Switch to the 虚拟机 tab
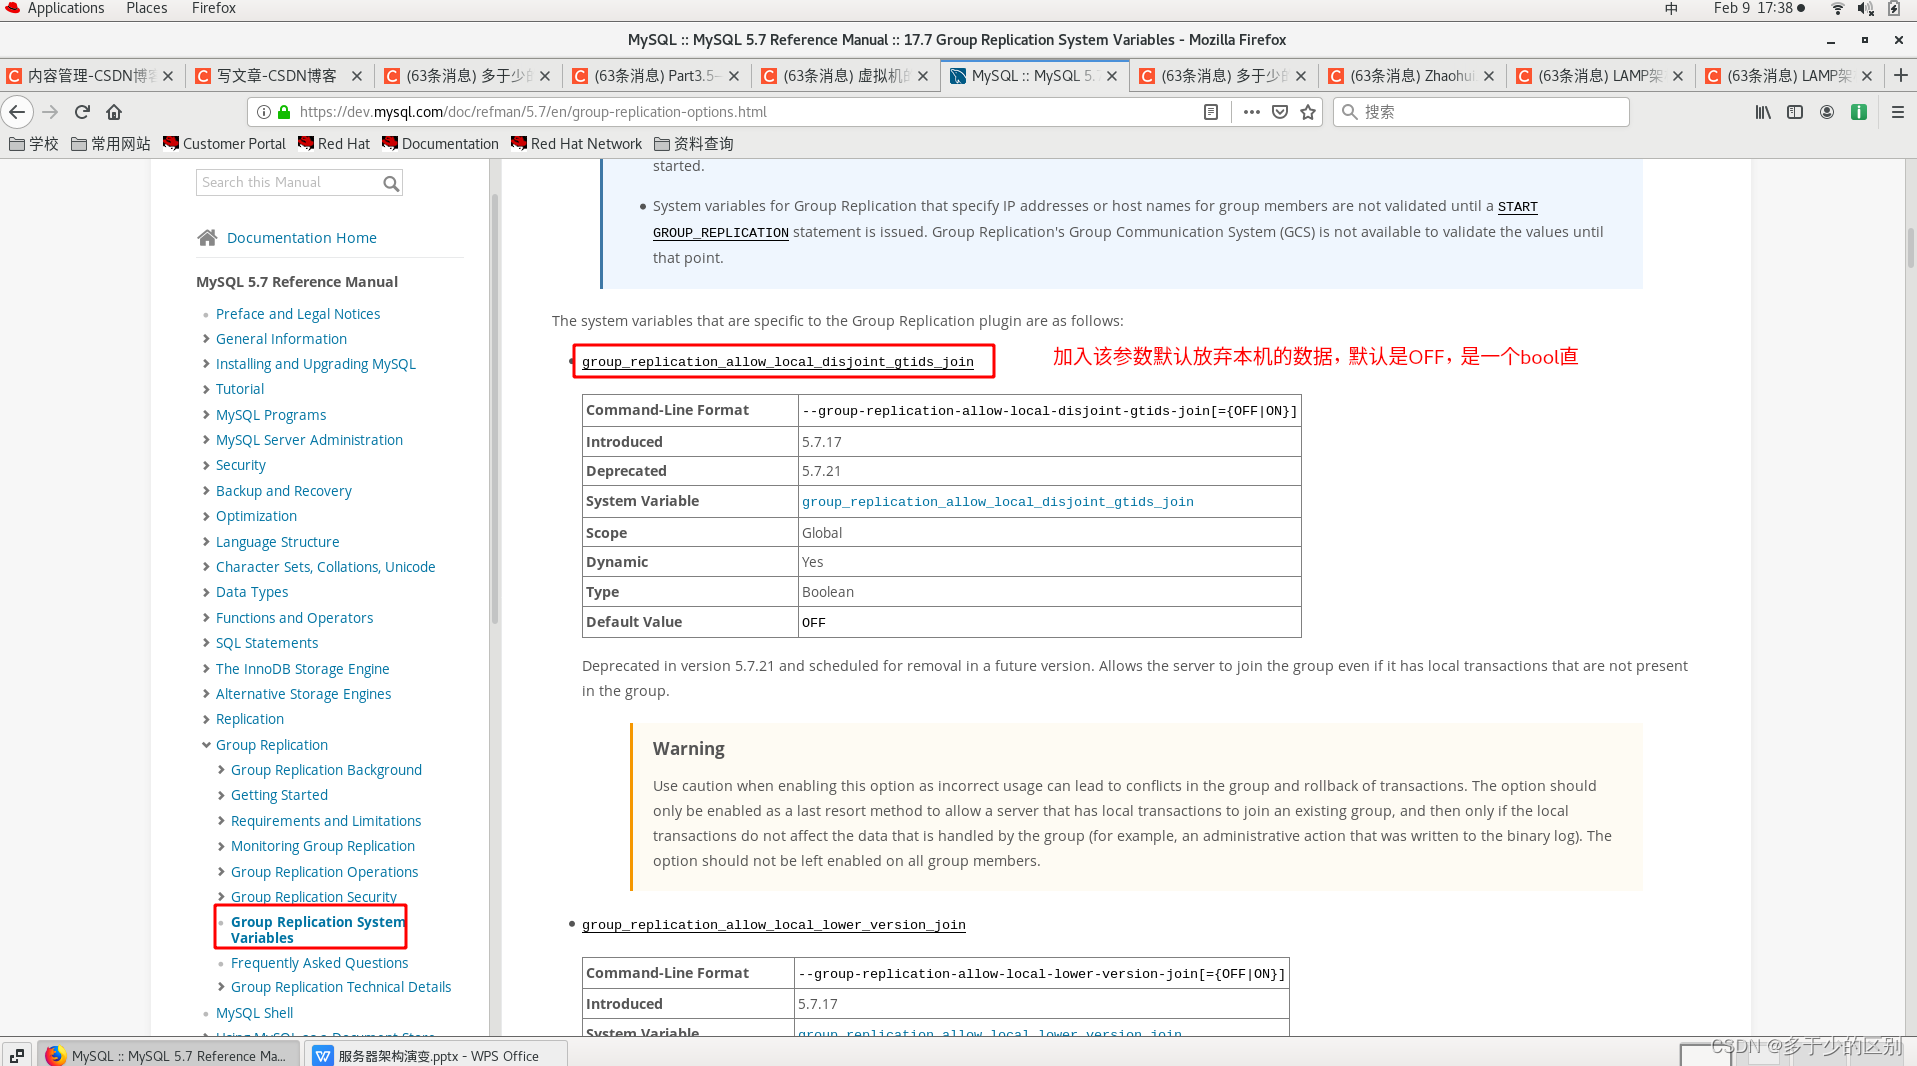This screenshot has width=1917, height=1066. [845, 76]
